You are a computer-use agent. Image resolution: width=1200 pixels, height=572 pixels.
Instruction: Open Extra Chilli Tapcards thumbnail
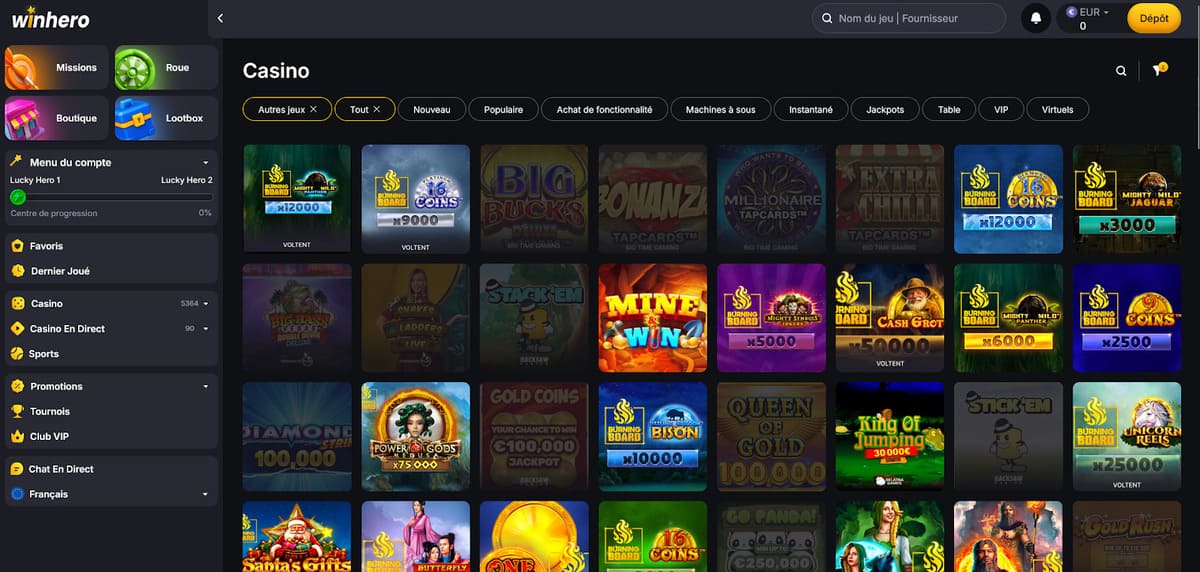point(889,198)
